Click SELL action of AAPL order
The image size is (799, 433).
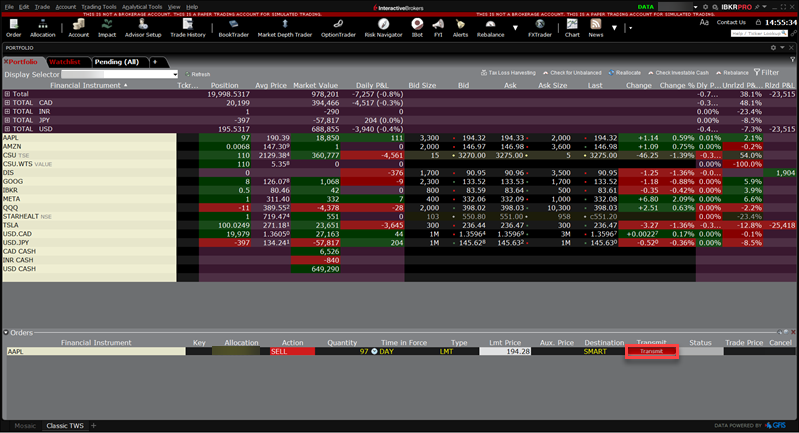[x=292, y=351]
